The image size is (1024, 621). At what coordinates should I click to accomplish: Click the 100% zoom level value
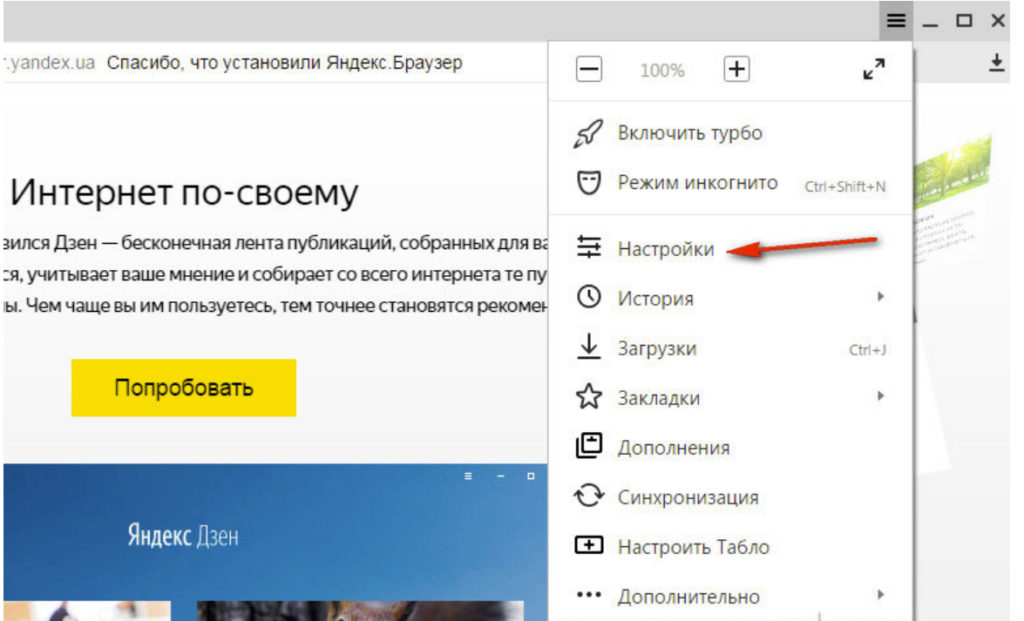tap(662, 70)
